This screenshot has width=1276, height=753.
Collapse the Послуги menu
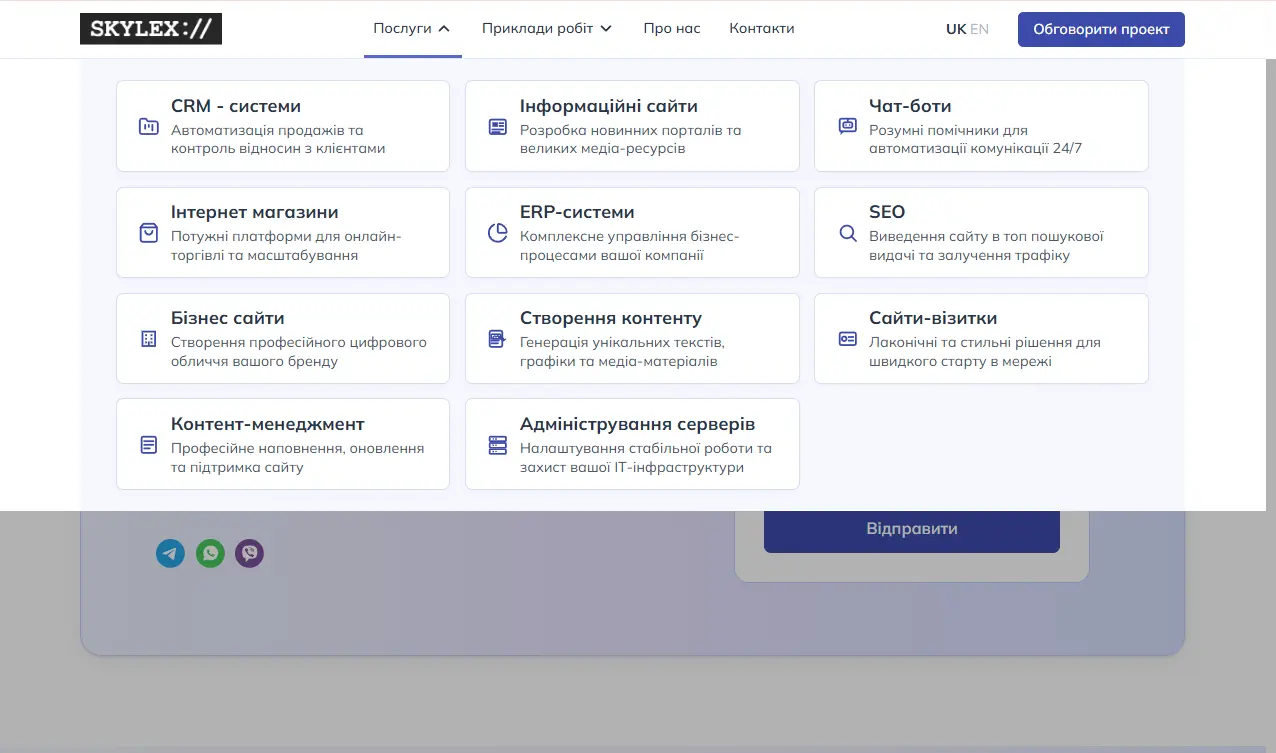coord(412,28)
